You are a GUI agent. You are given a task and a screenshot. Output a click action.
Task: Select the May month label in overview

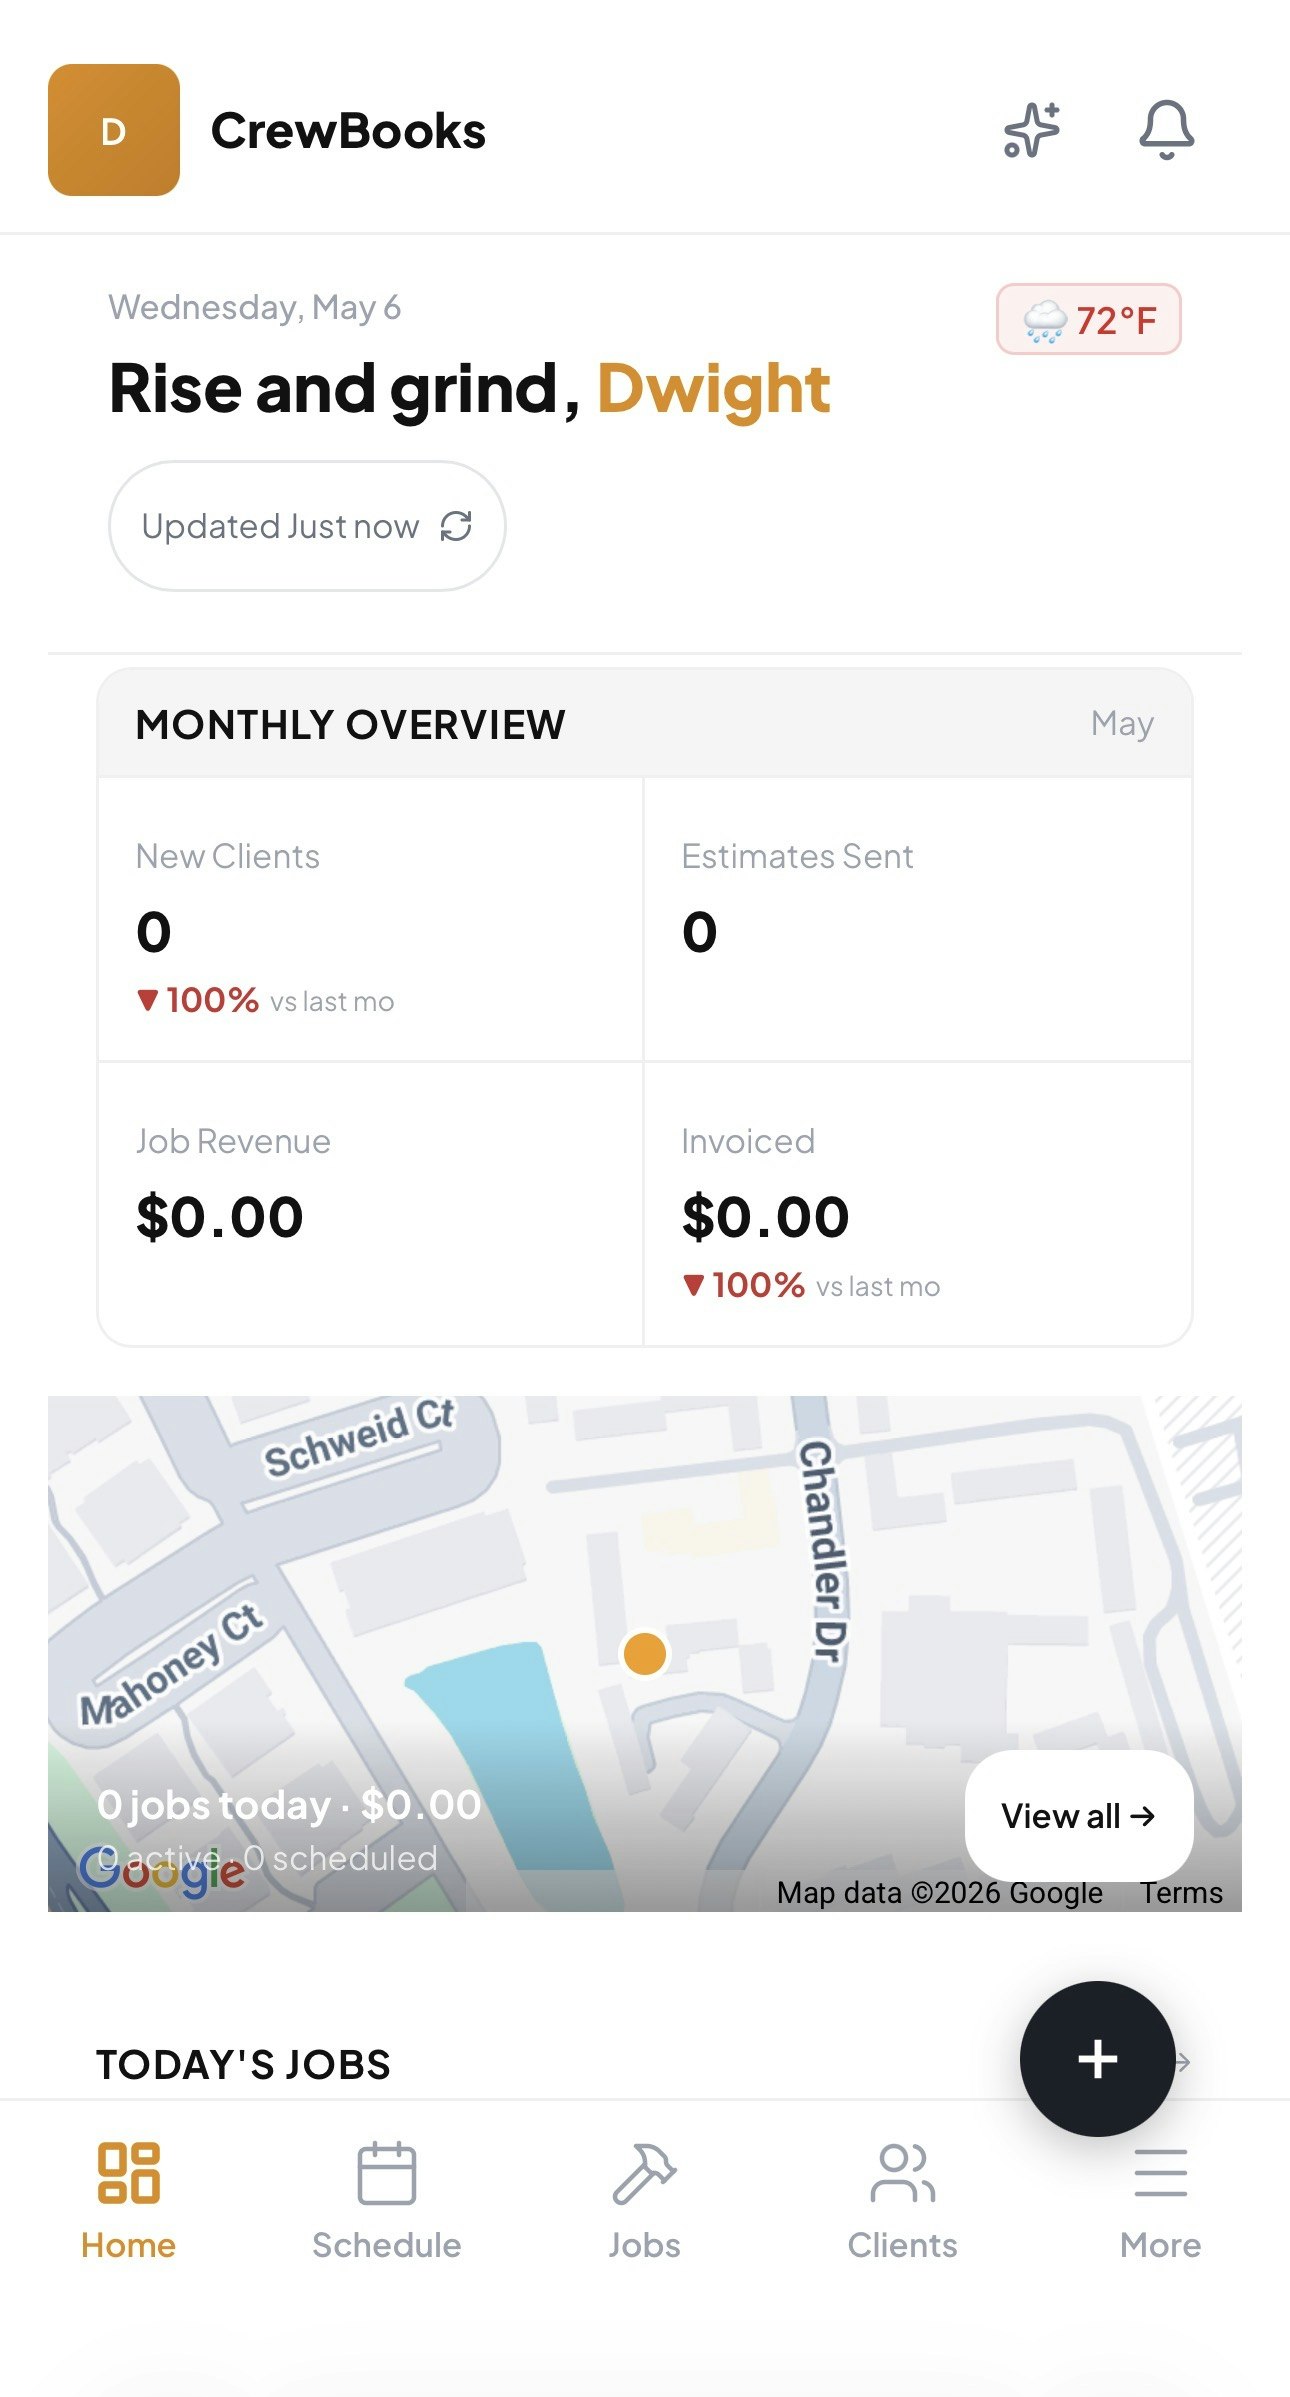(1122, 724)
